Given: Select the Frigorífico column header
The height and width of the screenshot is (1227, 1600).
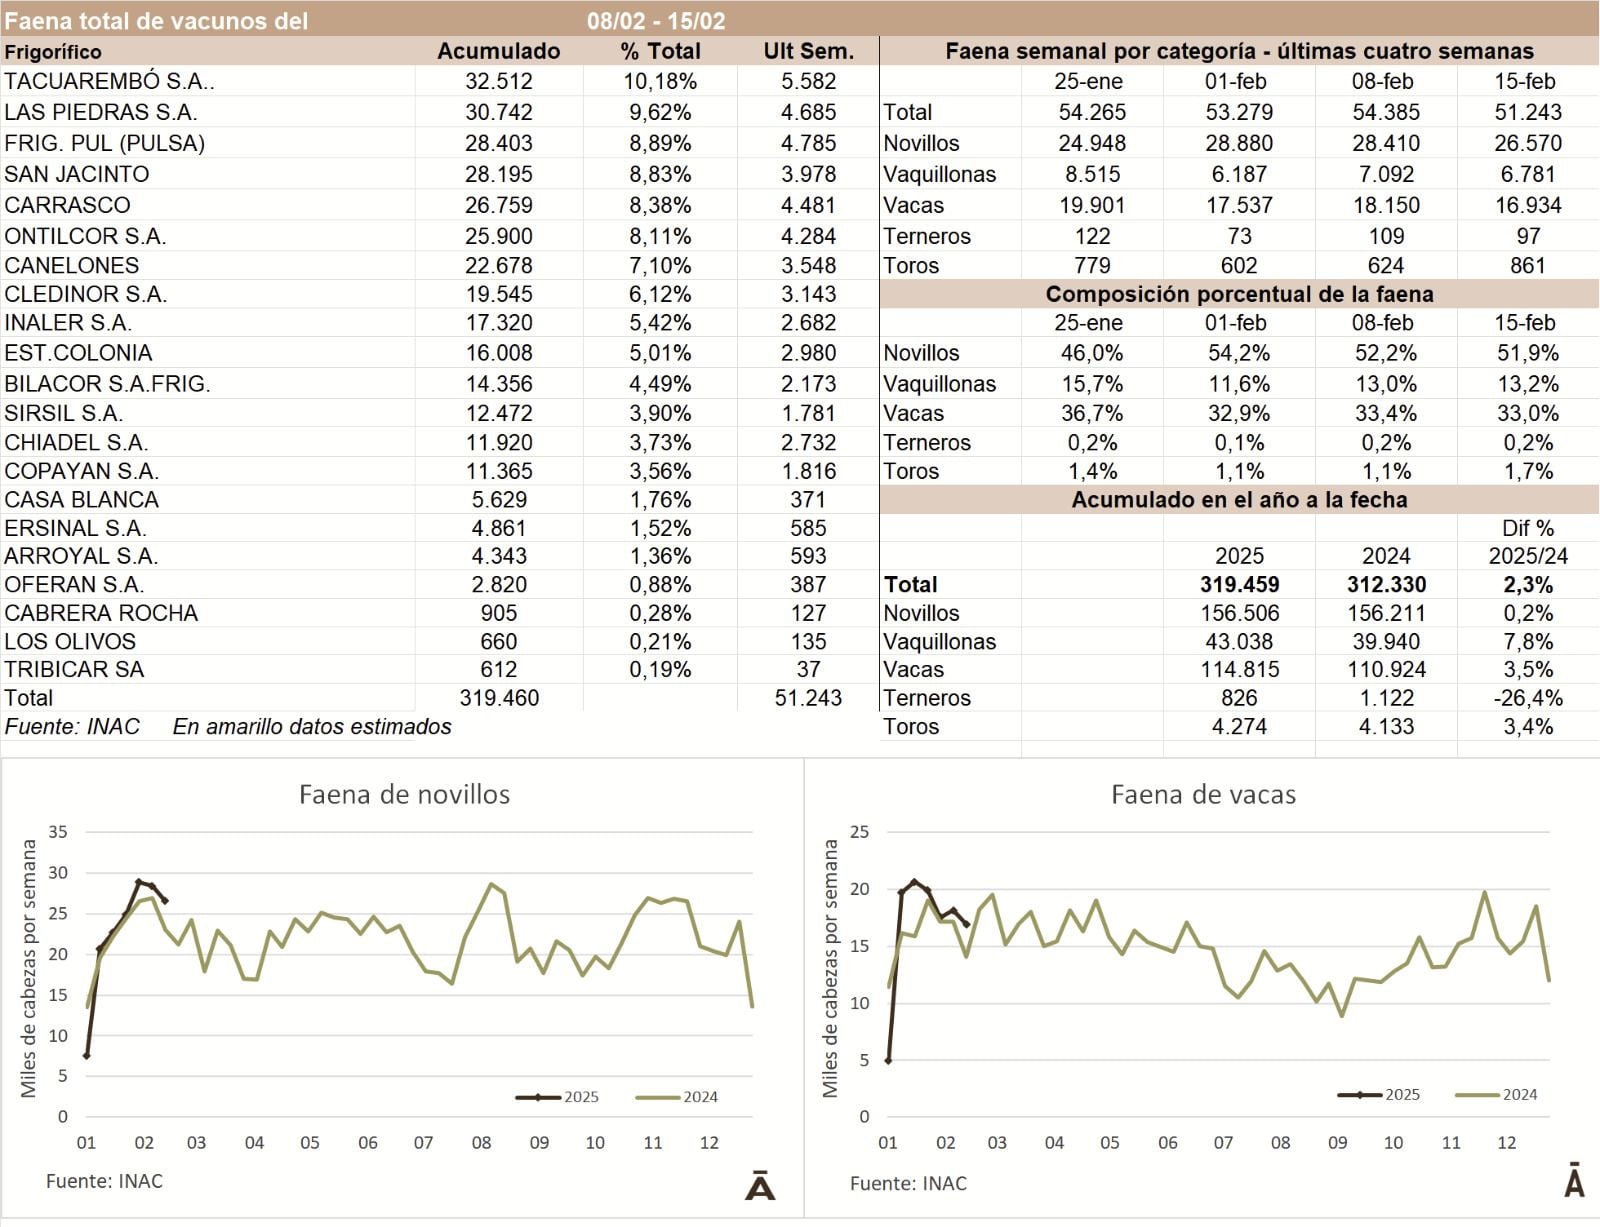Looking at the screenshot, I should (53, 52).
